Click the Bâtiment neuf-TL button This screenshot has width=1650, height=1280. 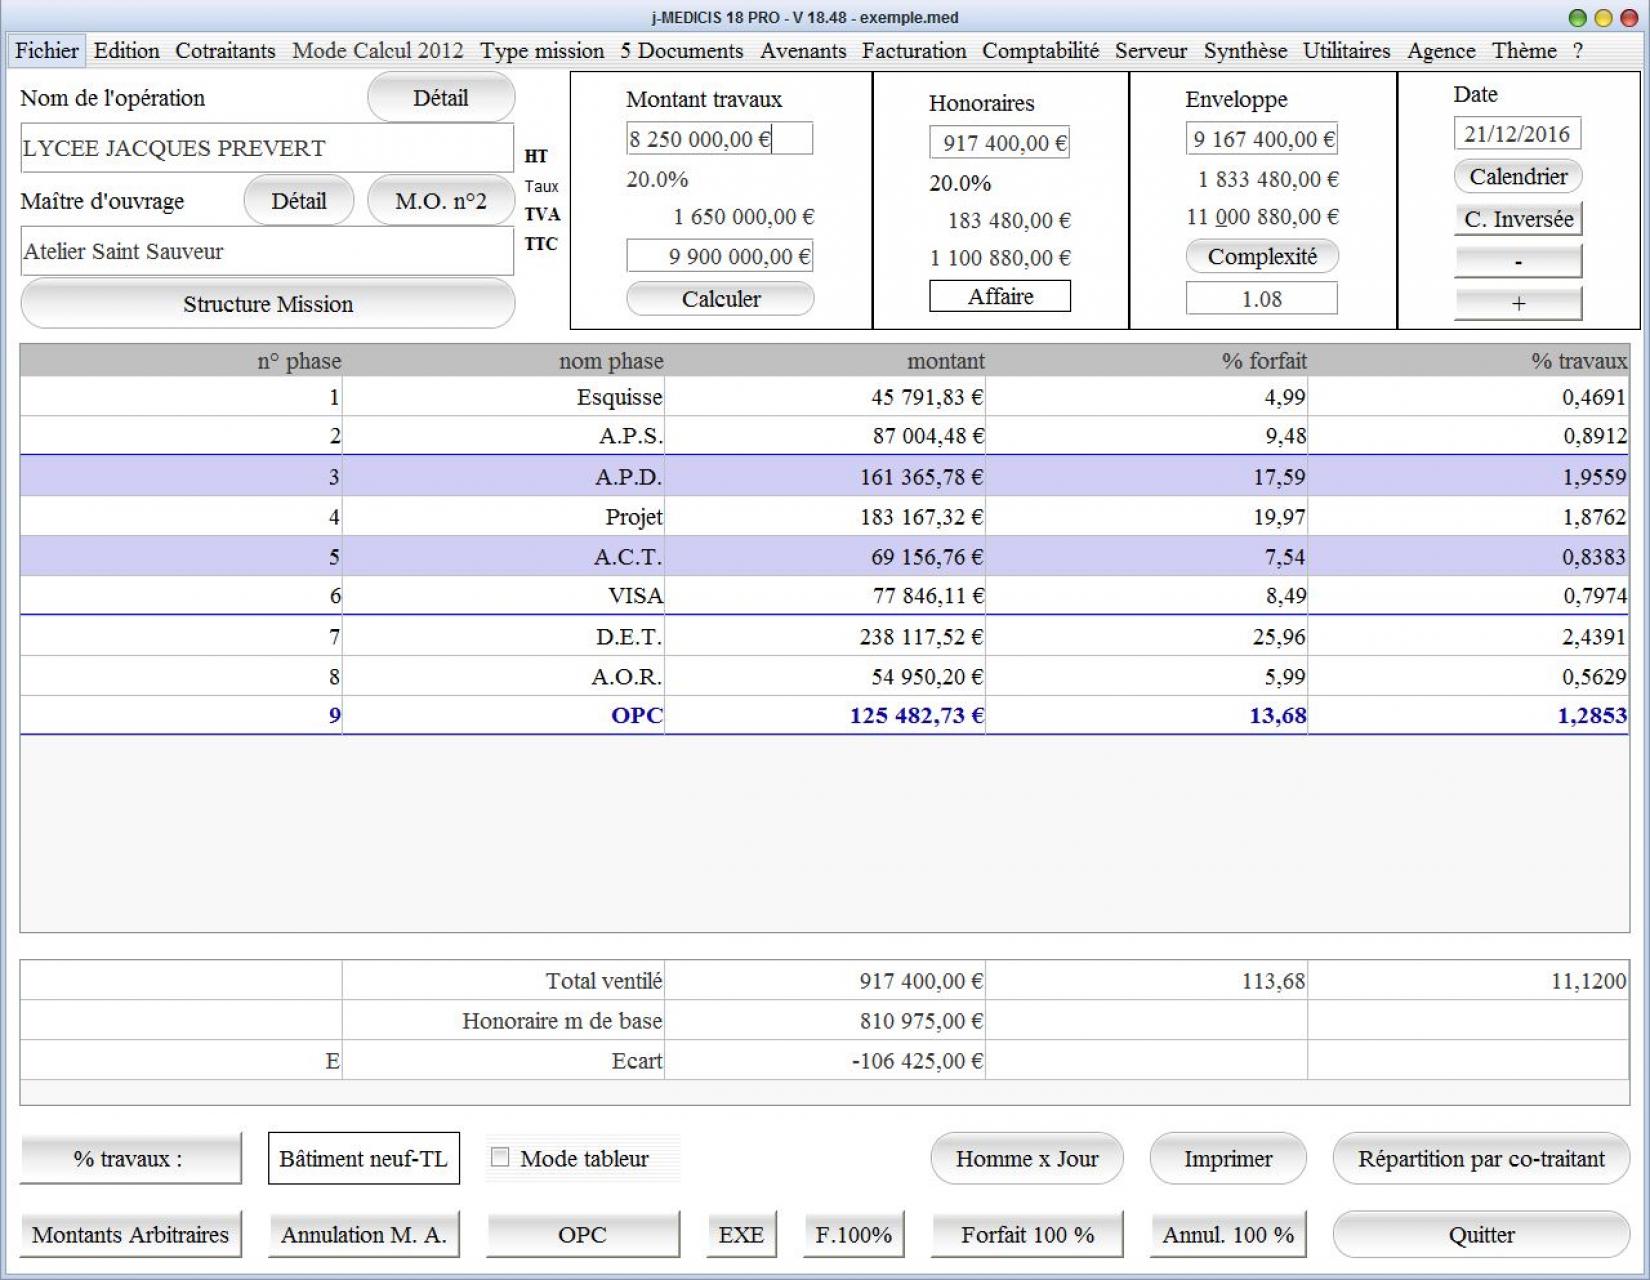[x=364, y=1159]
